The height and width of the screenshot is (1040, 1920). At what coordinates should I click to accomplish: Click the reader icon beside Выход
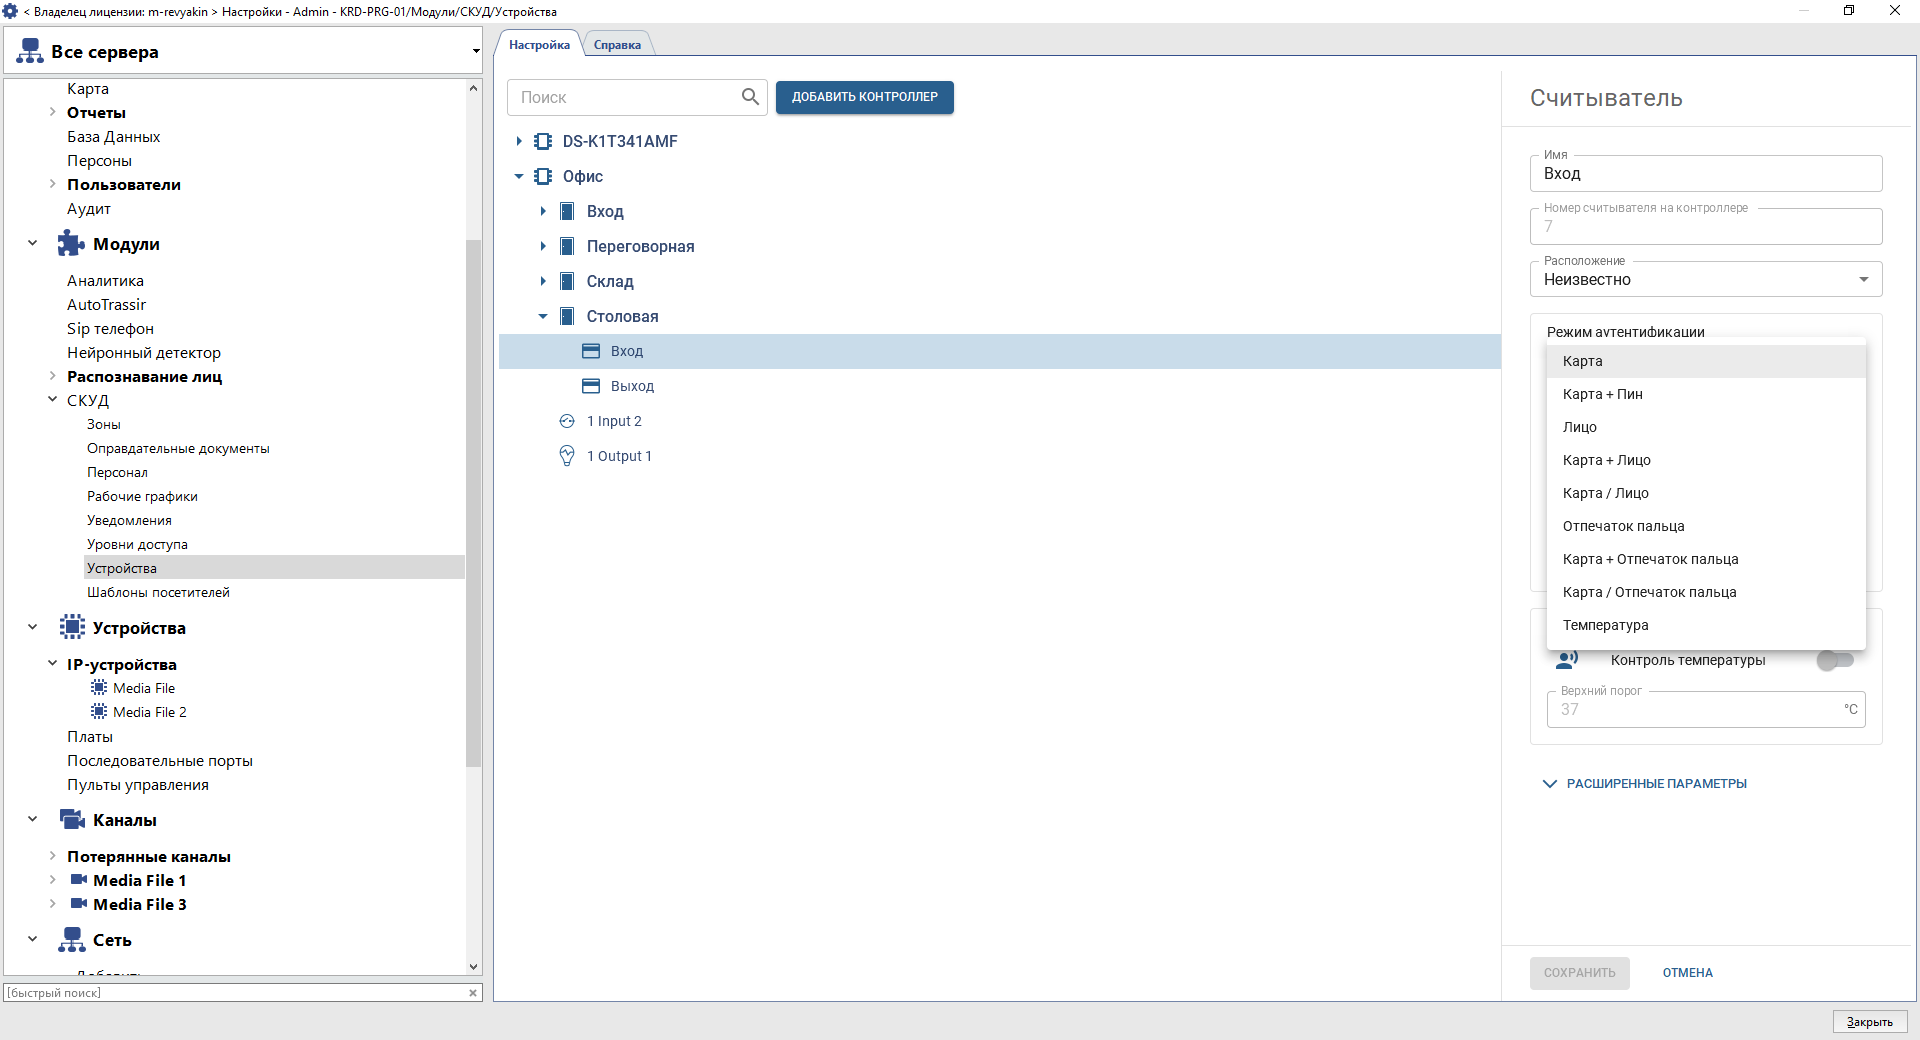[x=591, y=386]
